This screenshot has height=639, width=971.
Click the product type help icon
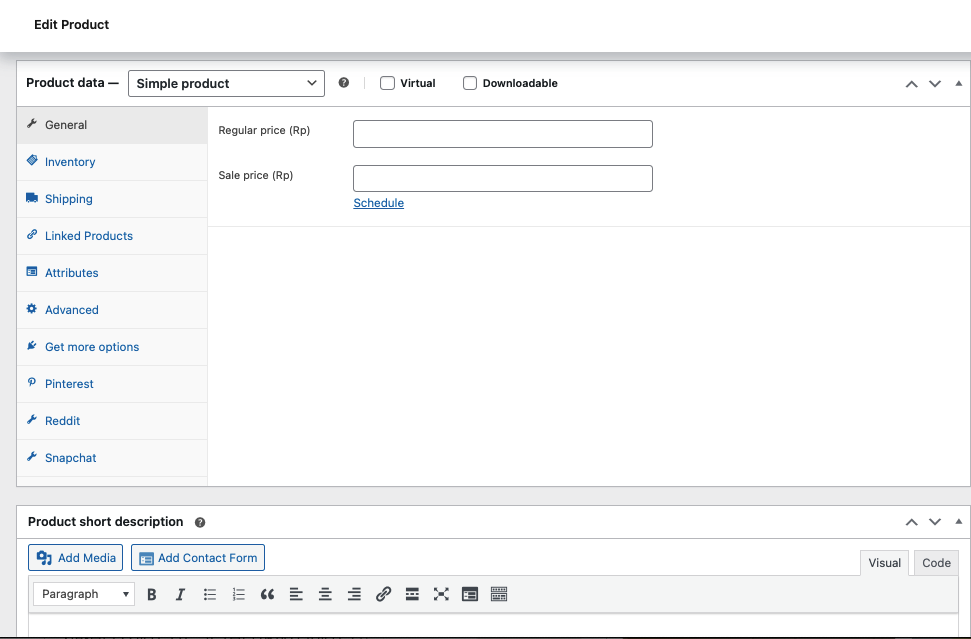[344, 83]
